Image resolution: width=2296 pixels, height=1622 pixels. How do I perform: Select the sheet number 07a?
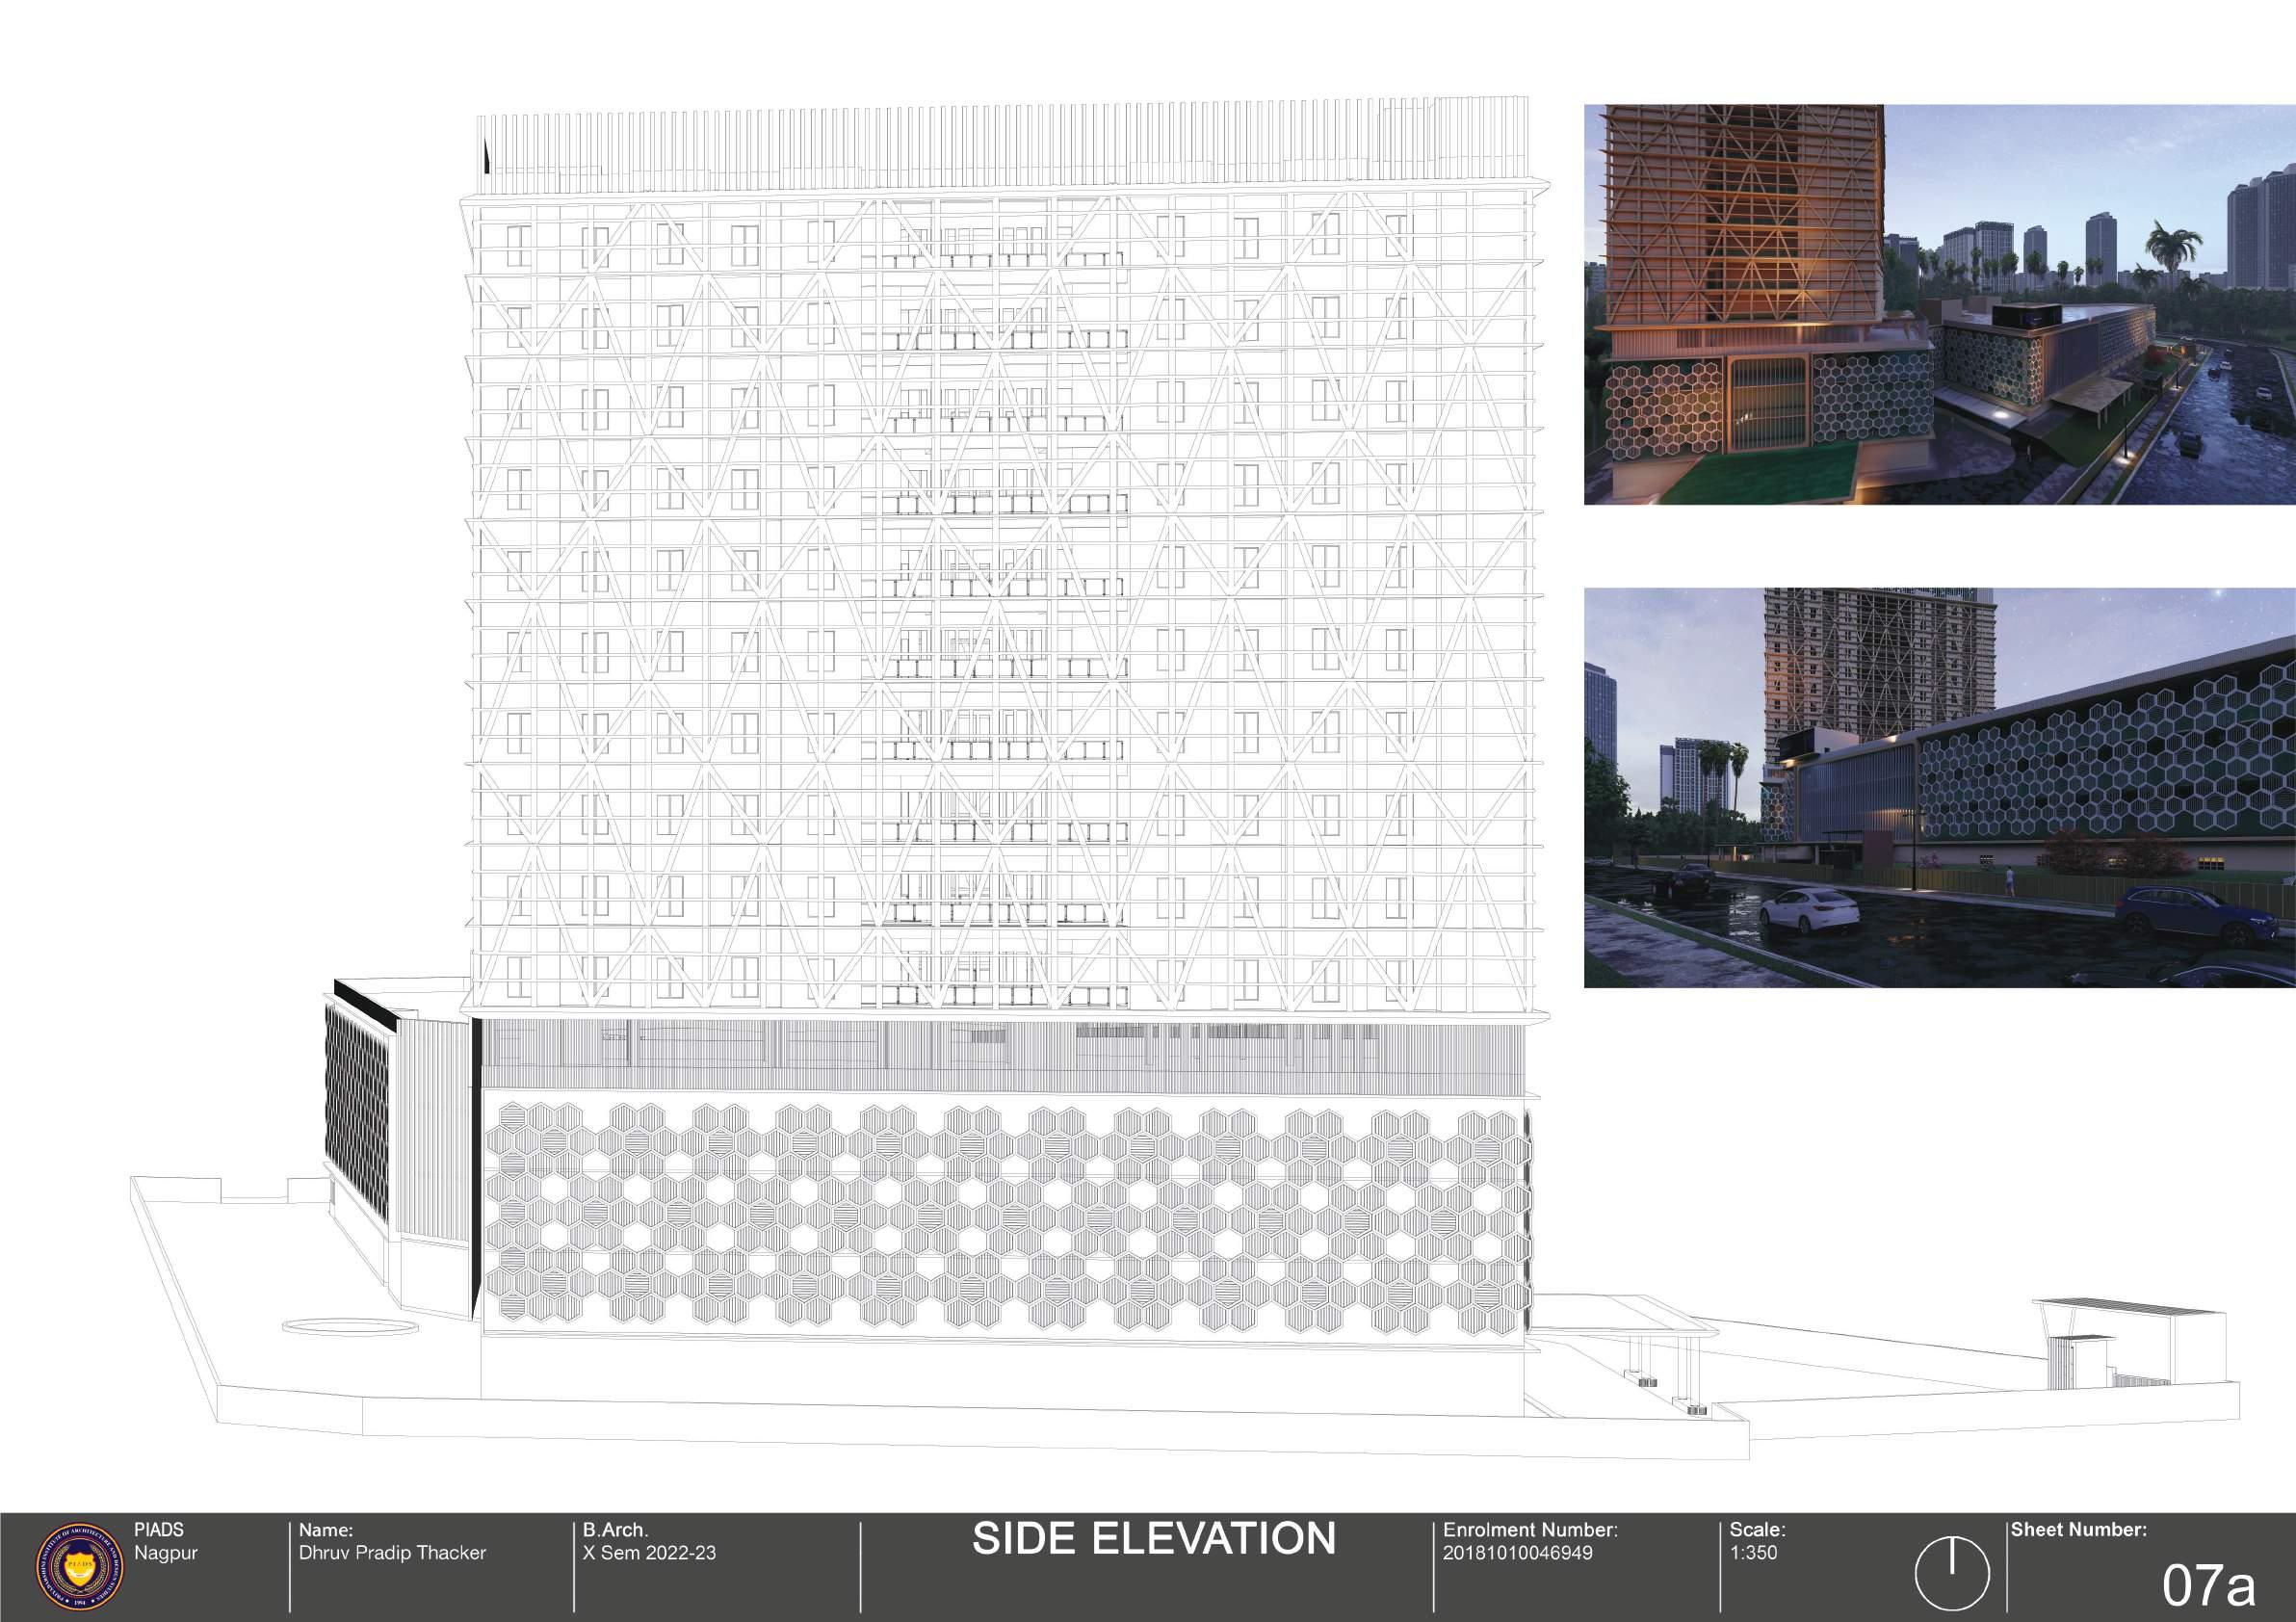click(x=2208, y=1585)
